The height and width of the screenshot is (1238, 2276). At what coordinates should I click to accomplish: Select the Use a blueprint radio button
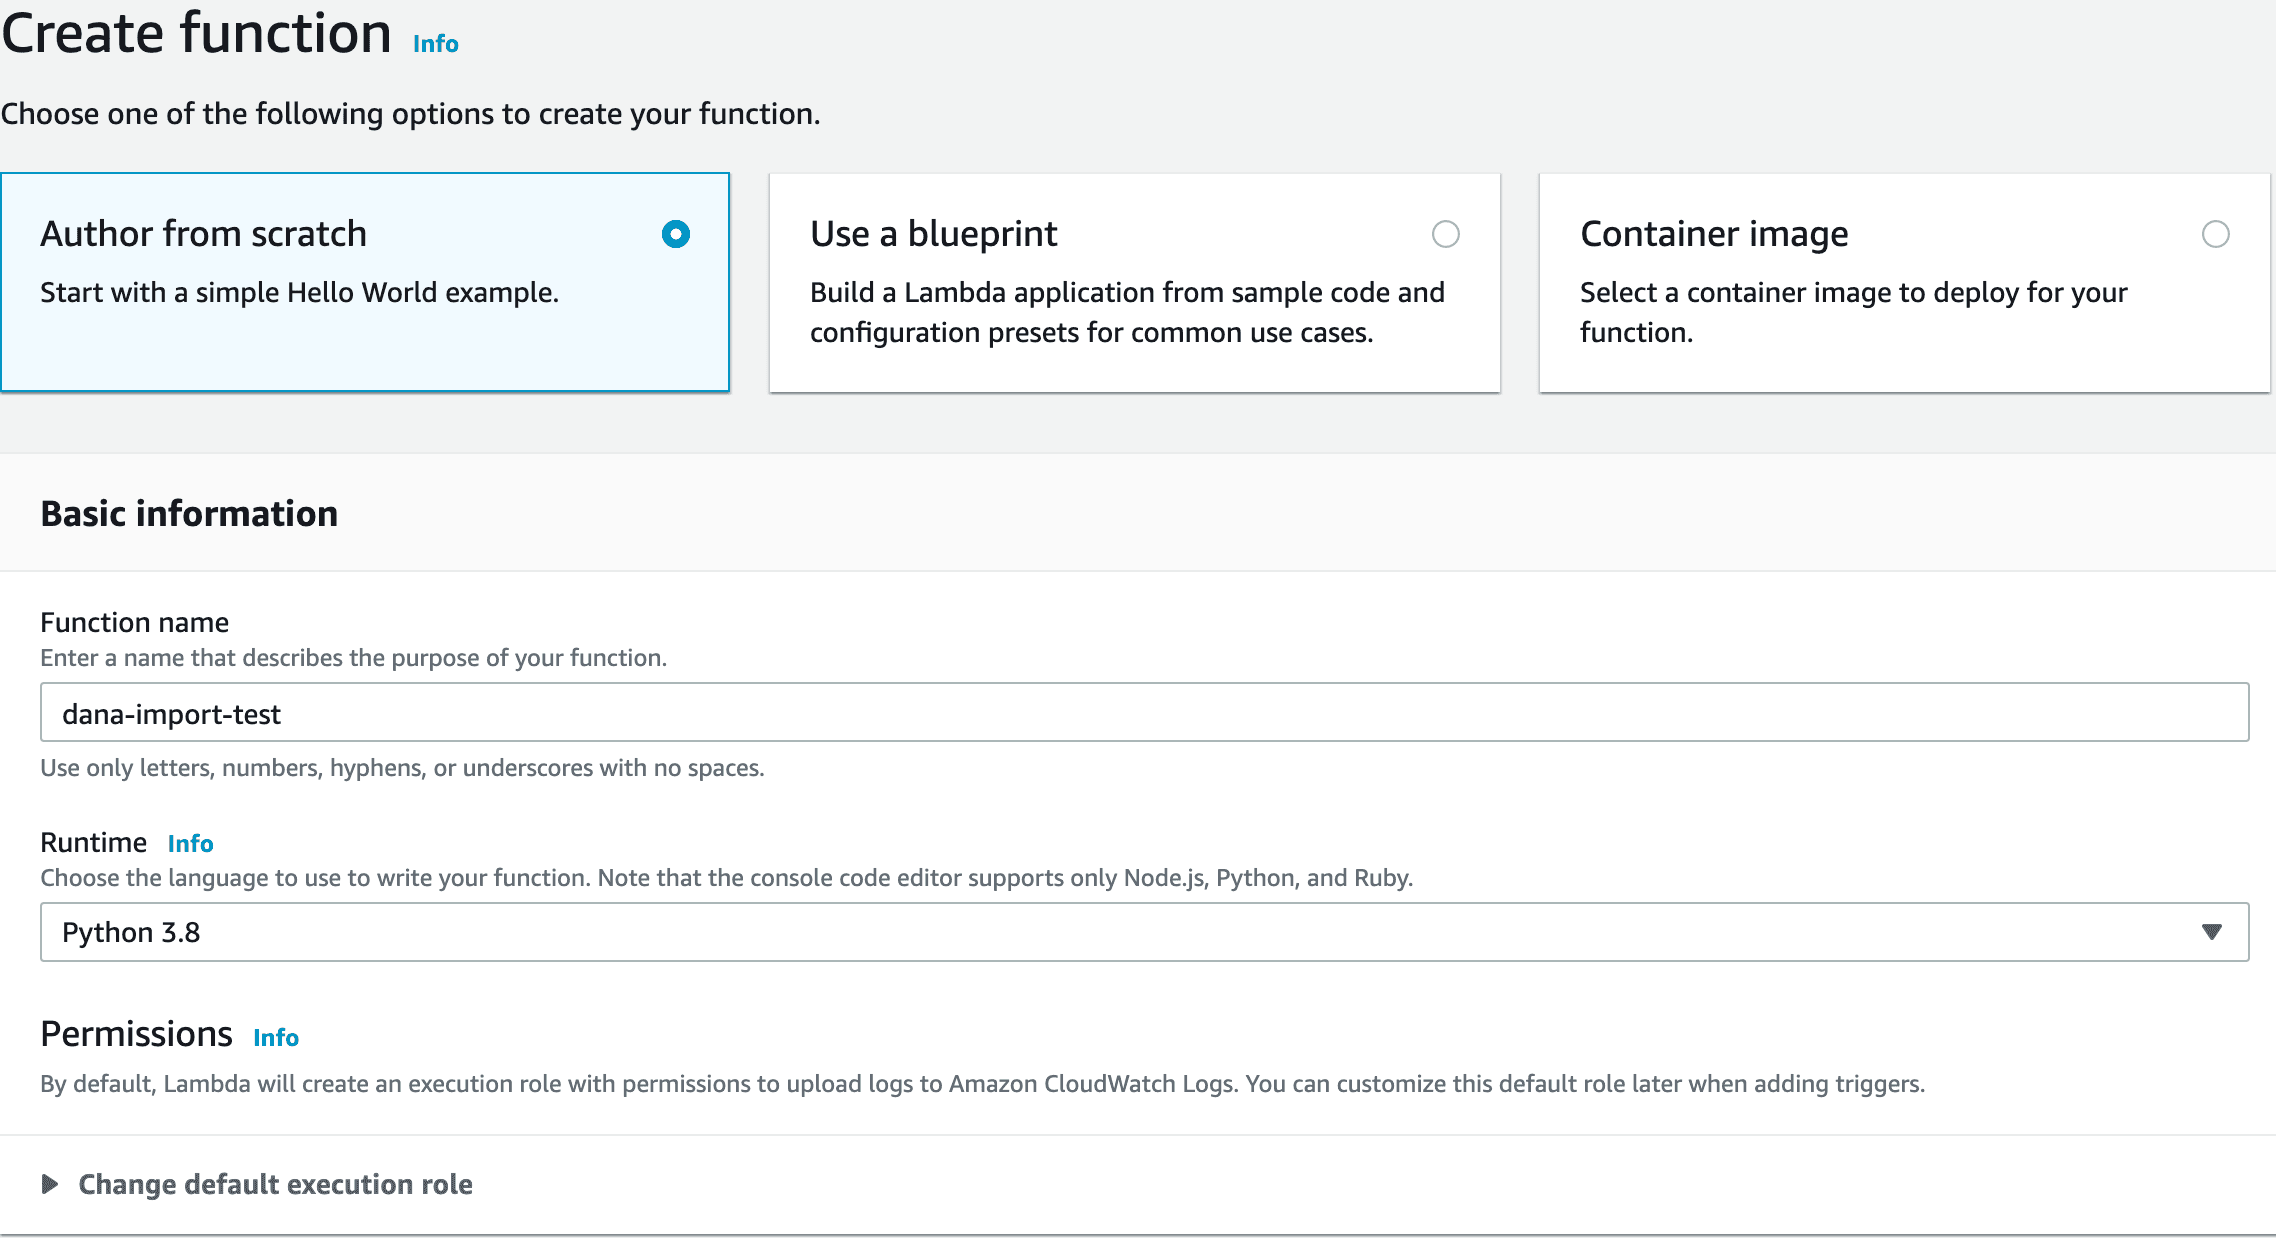pyautogui.click(x=1445, y=234)
